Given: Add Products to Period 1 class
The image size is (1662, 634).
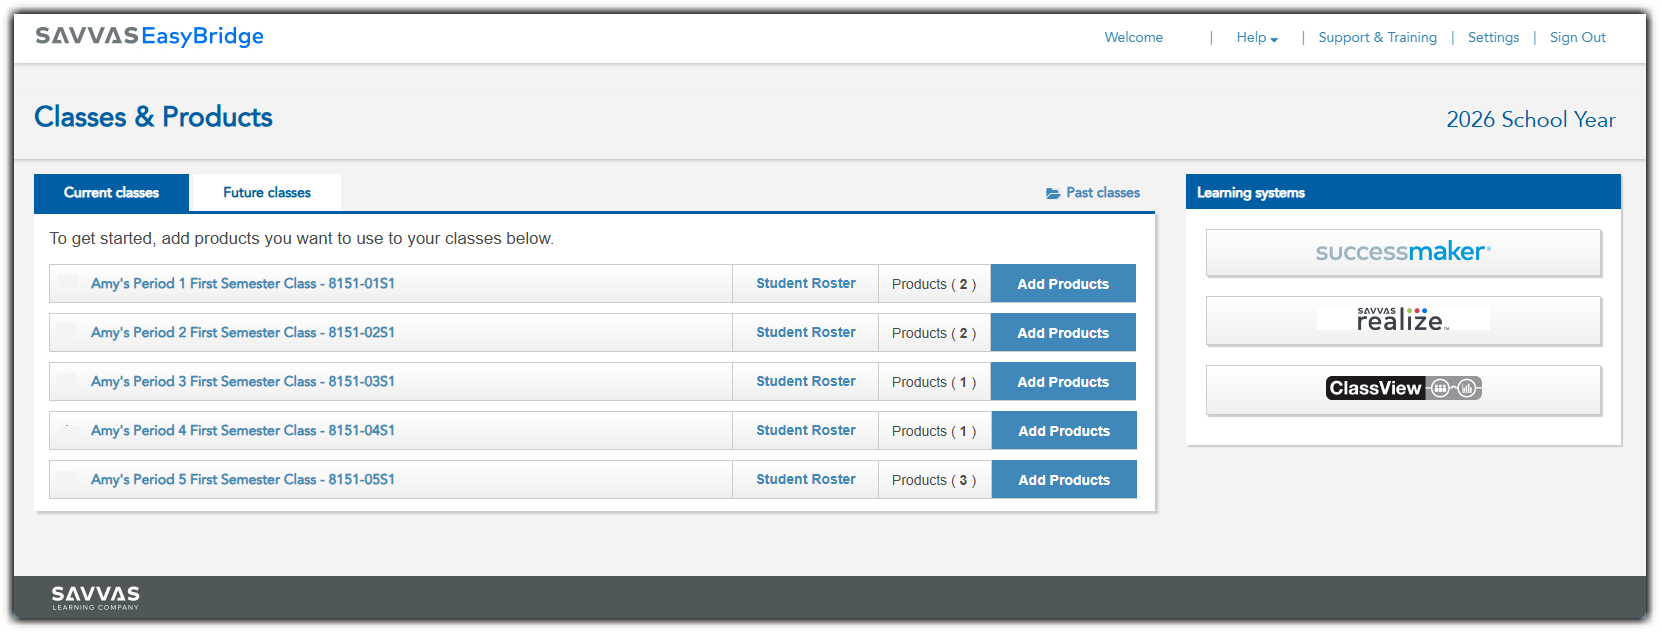Looking at the screenshot, I should click(1063, 283).
